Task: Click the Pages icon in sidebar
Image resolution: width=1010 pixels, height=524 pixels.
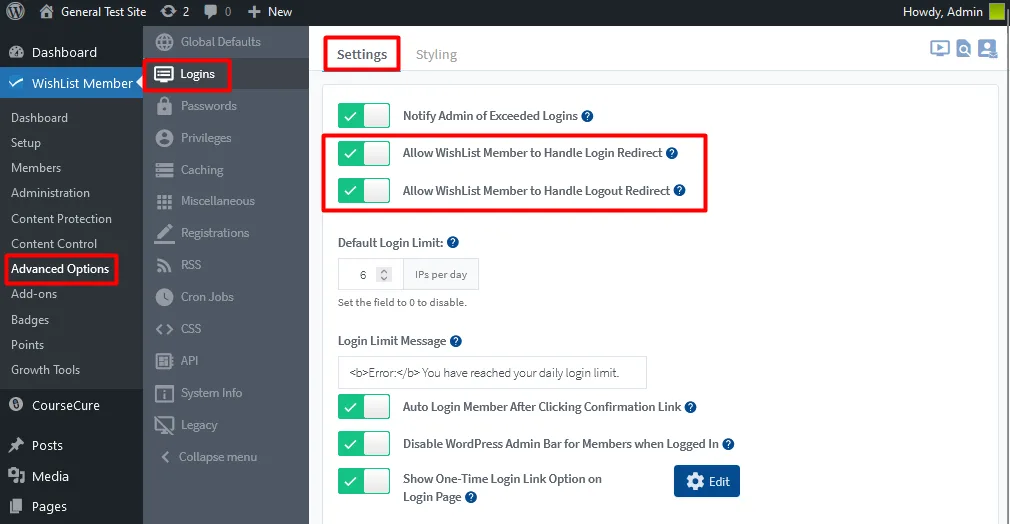Action: click(x=16, y=506)
